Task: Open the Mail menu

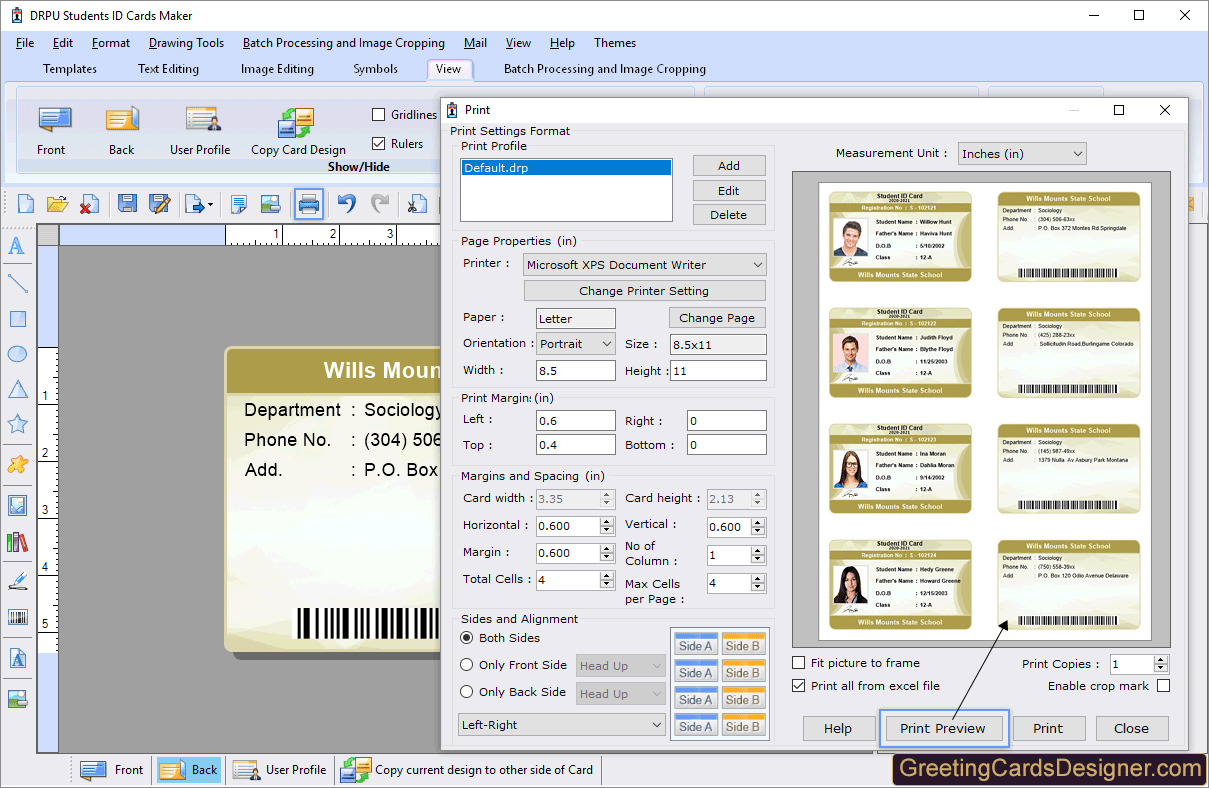Action: 475,43
